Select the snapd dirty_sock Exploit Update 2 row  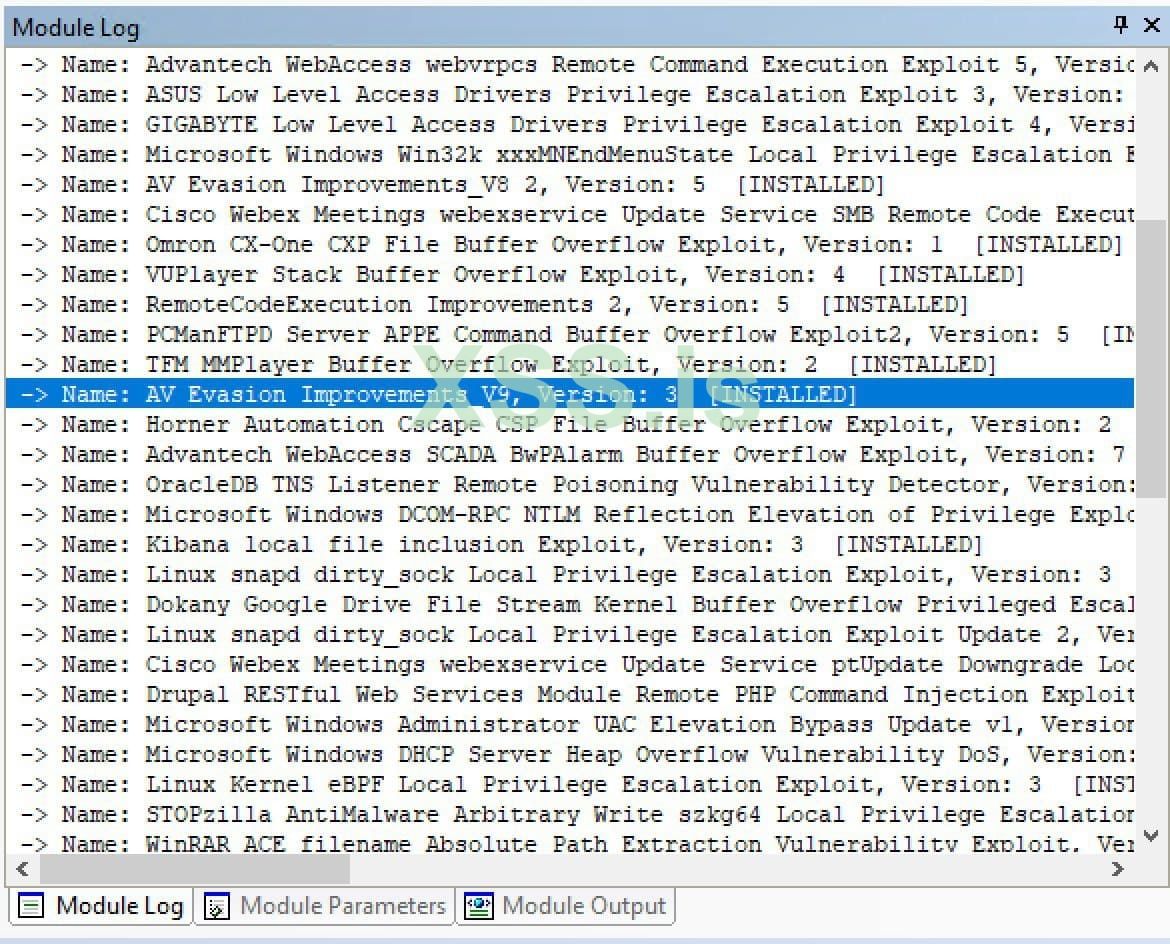(x=570, y=634)
